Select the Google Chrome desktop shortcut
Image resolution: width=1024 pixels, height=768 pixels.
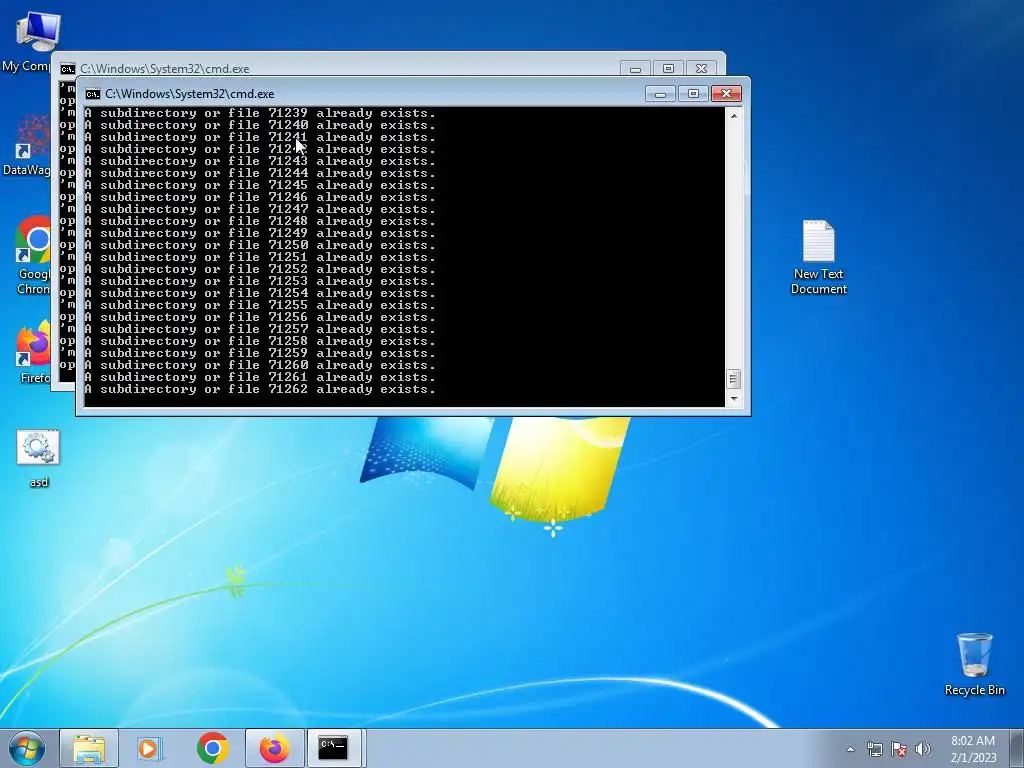(33, 255)
